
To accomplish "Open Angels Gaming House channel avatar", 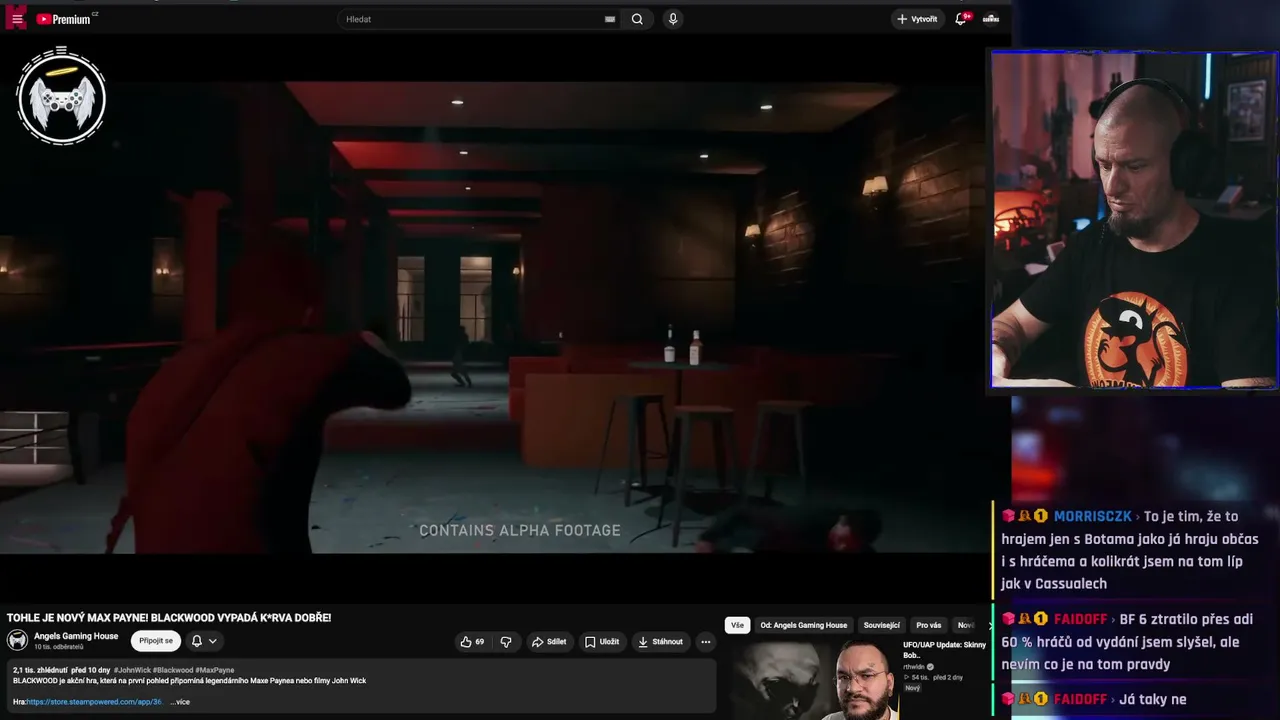I will coord(18,641).
